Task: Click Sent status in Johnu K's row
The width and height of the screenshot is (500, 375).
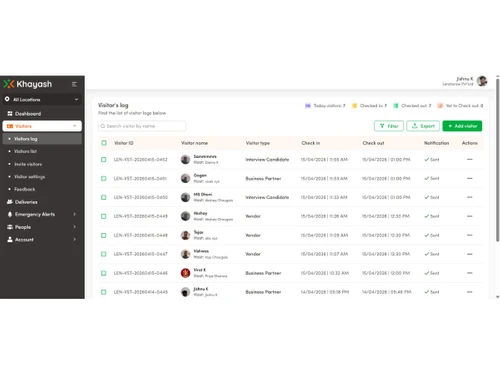Action: [x=432, y=292]
